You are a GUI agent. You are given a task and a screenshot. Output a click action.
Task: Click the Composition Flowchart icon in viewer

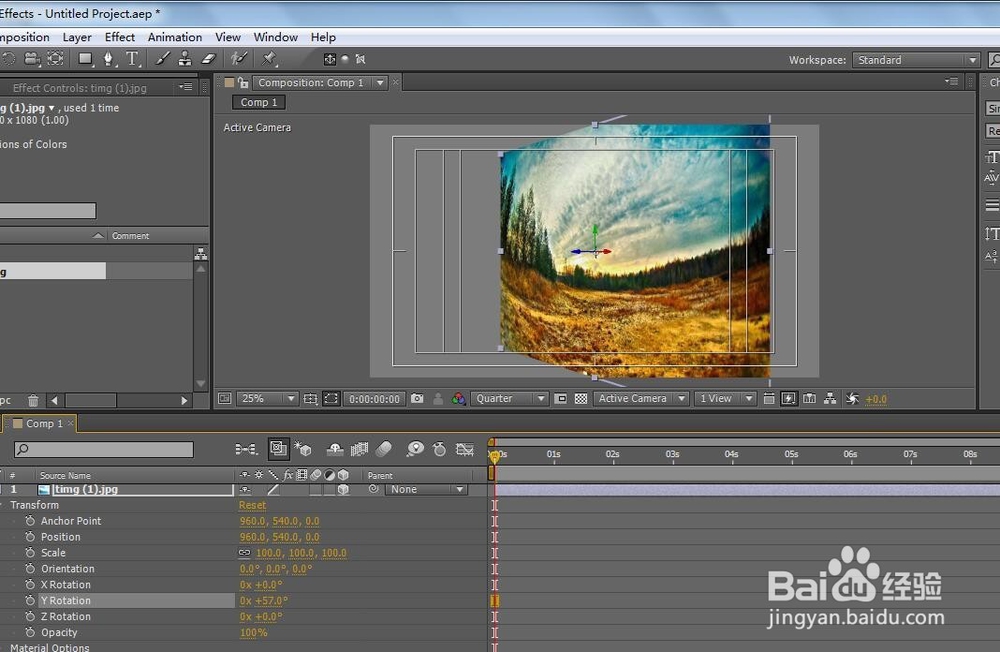tap(830, 399)
